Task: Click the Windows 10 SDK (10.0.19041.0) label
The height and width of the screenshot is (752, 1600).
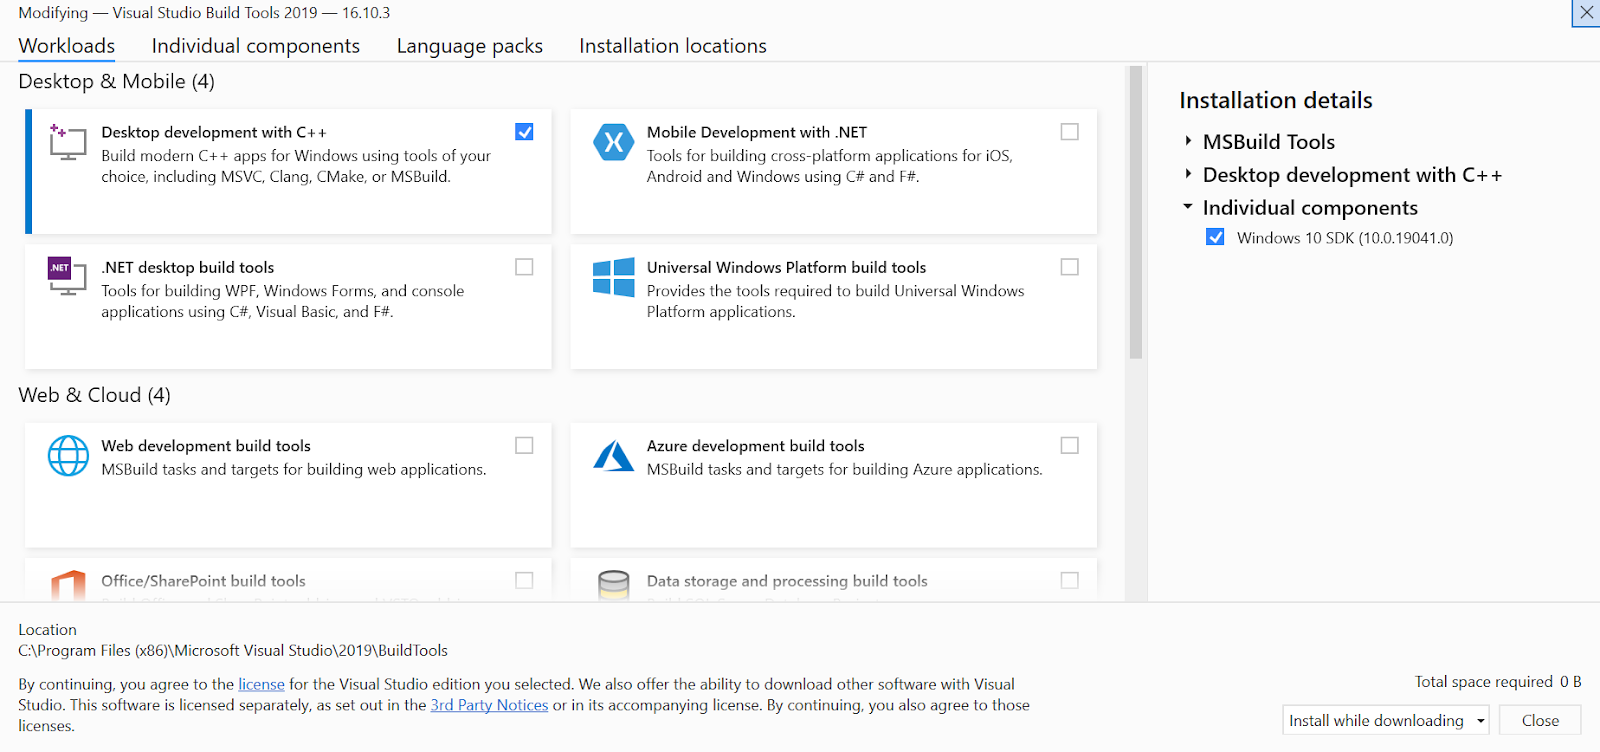Action: pyautogui.click(x=1345, y=237)
